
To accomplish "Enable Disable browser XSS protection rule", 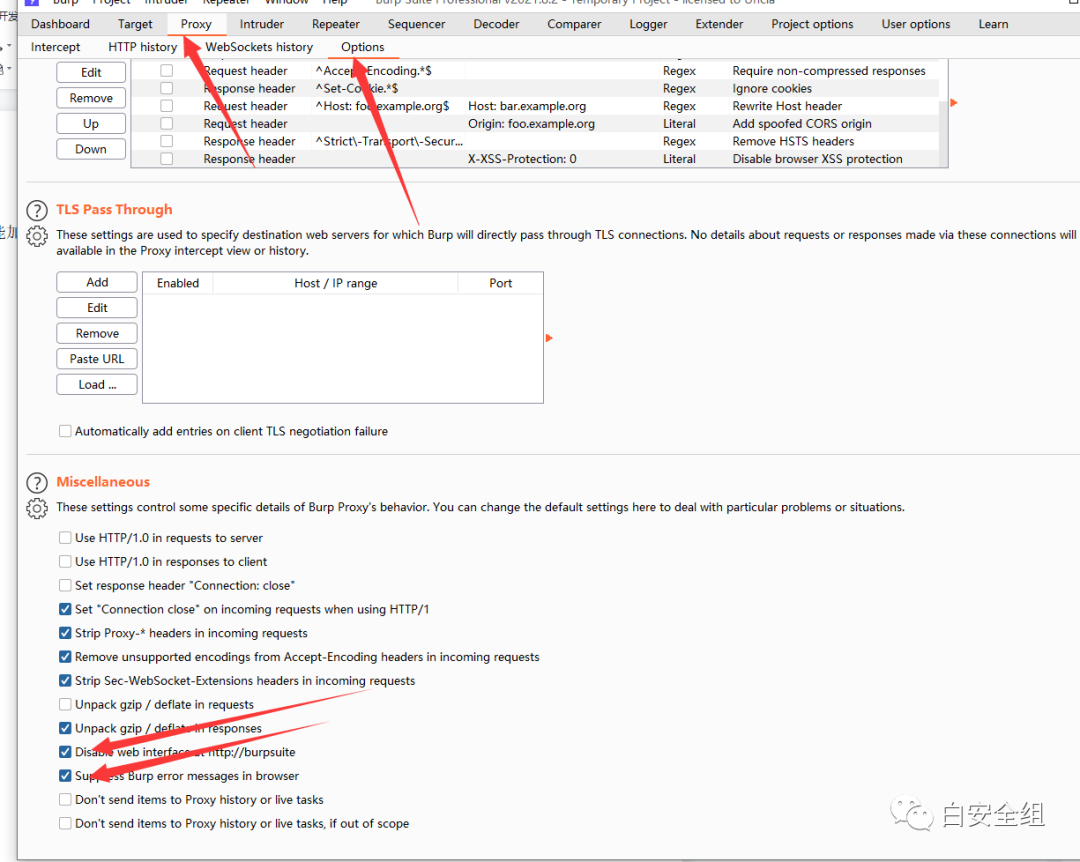I will pyautogui.click(x=167, y=158).
